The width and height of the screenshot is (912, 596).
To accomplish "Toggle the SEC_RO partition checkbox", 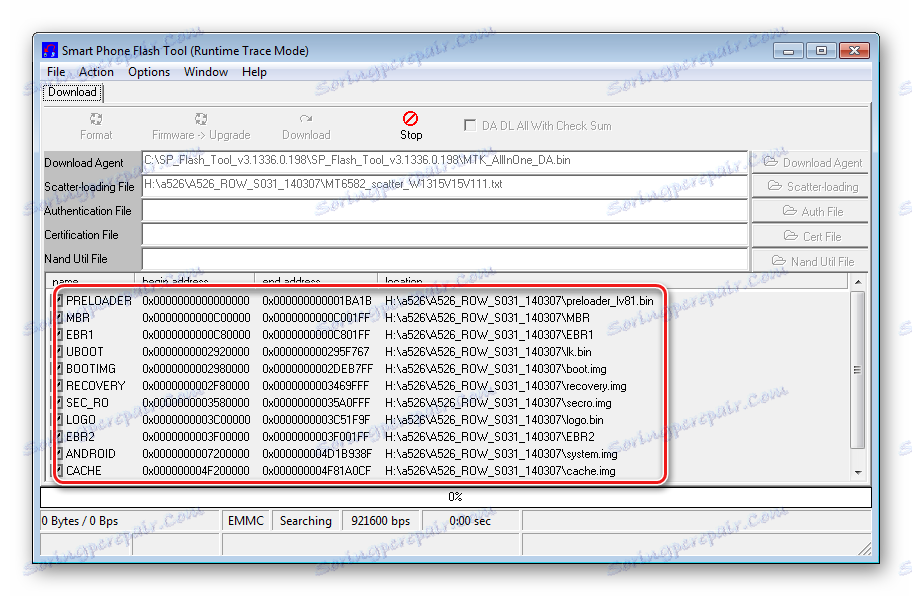I will [59, 403].
